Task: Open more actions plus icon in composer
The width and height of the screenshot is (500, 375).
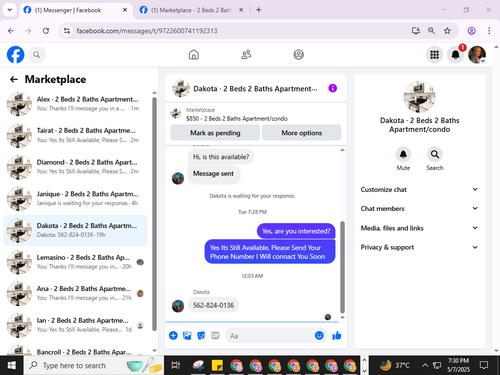Action: click(173, 335)
